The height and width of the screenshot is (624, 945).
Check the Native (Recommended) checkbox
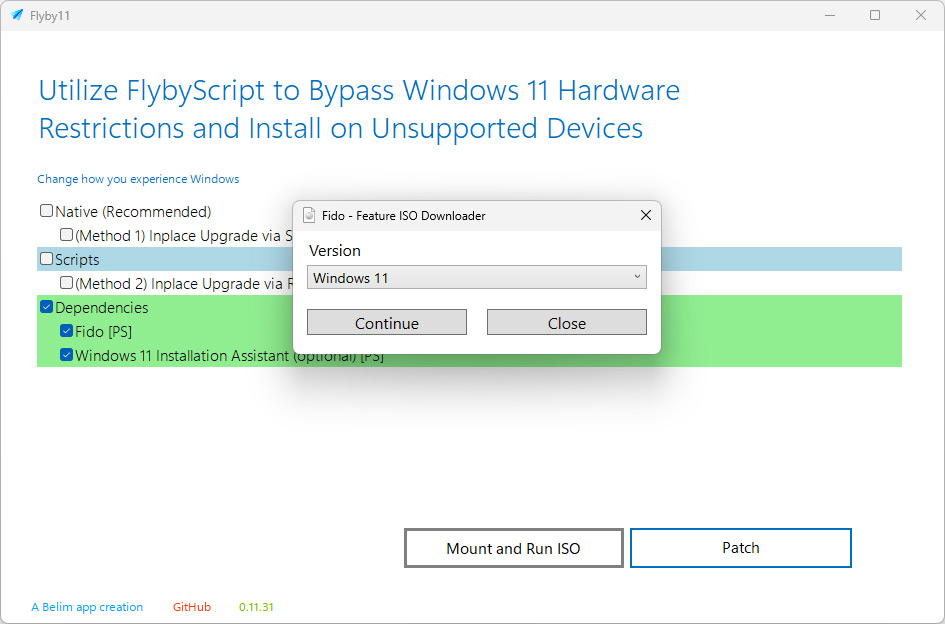click(x=46, y=211)
